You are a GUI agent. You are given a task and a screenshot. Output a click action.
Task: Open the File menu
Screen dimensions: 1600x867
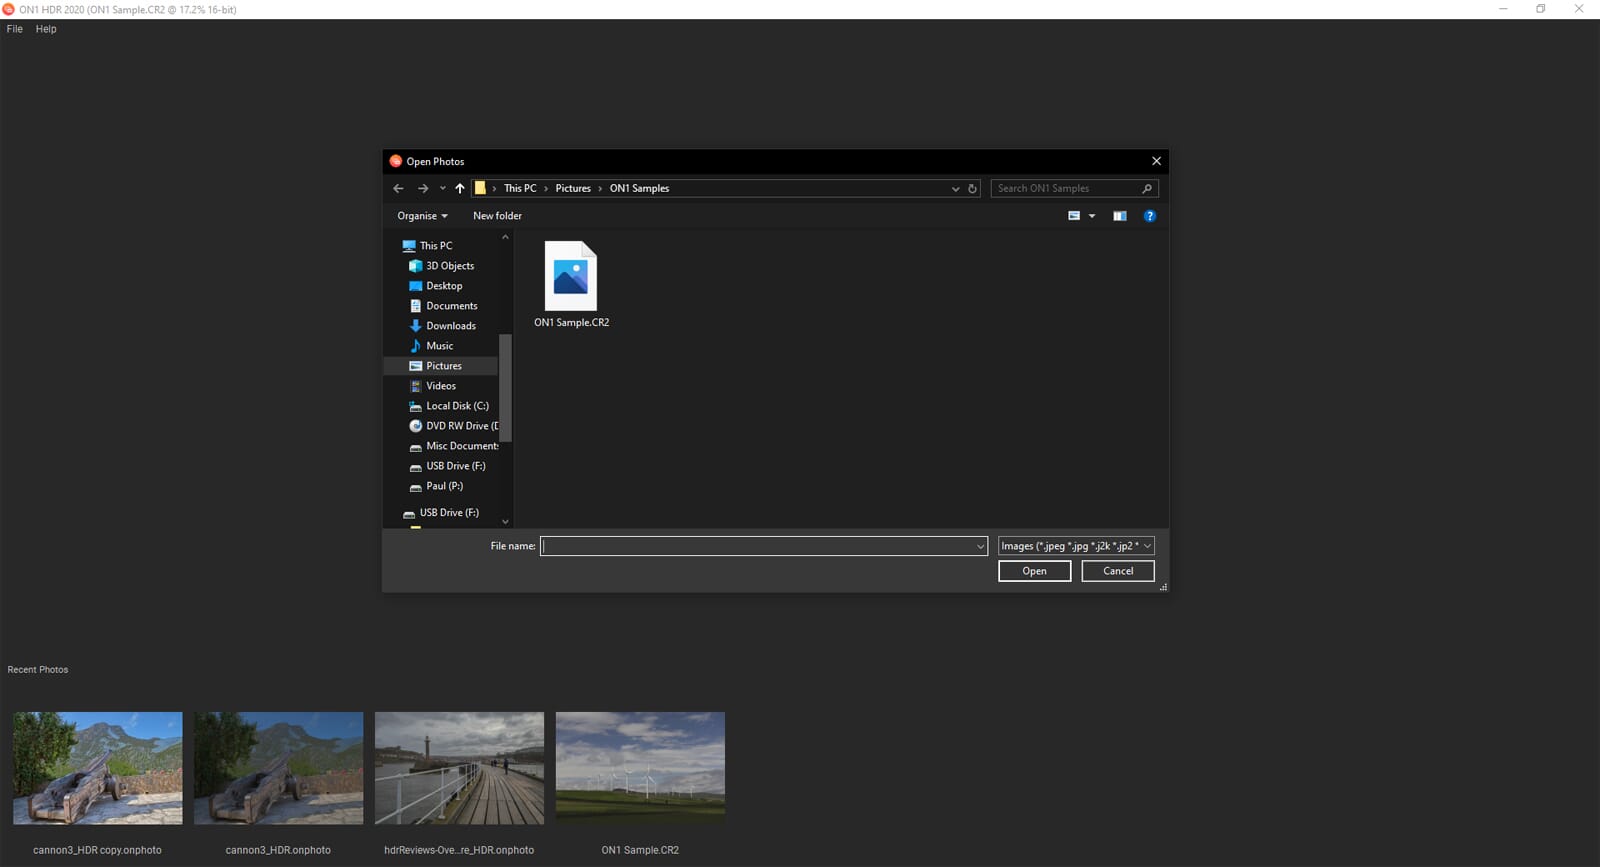[x=15, y=29]
